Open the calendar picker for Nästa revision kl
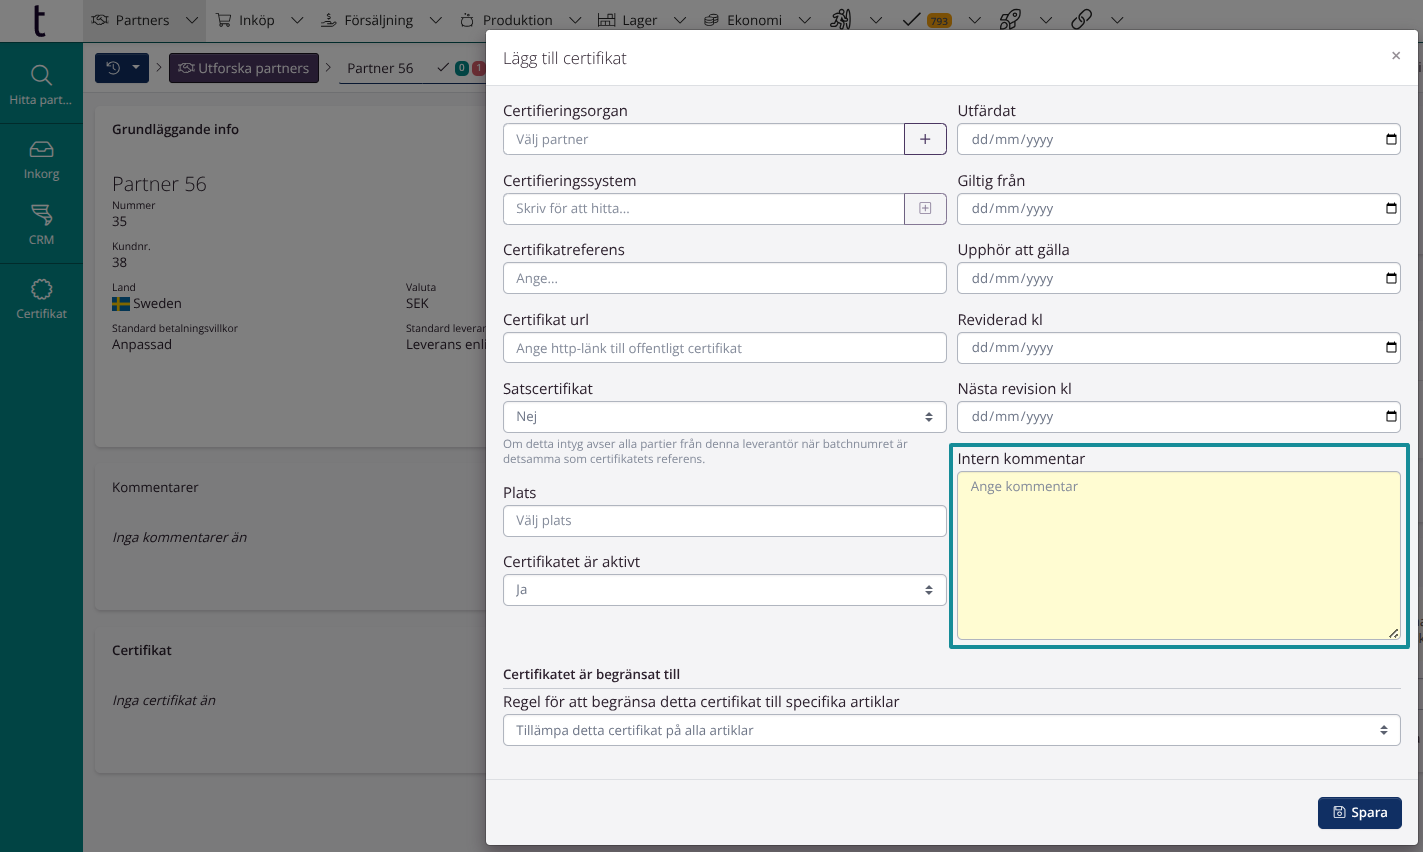This screenshot has height=852, width=1423. (1391, 416)
